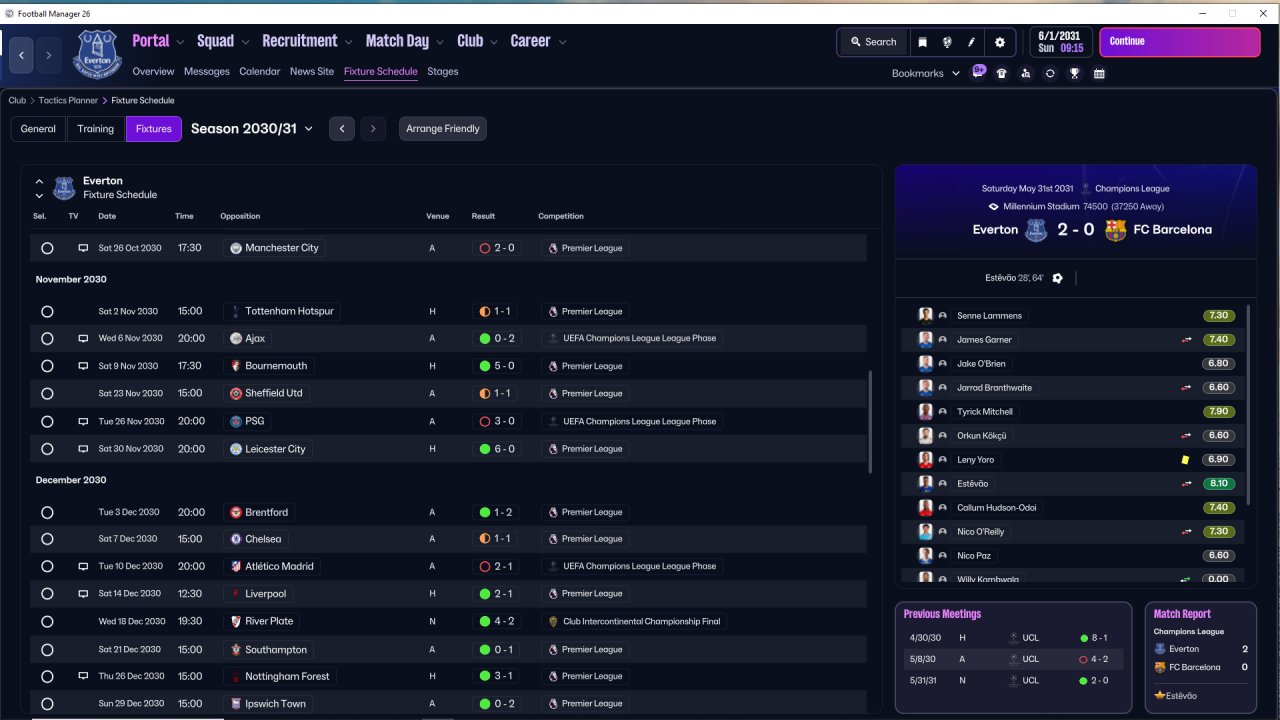Viewport: 1280px width, 720px height.
Task: Open the News Site tab
Action: tap(312, 72)
